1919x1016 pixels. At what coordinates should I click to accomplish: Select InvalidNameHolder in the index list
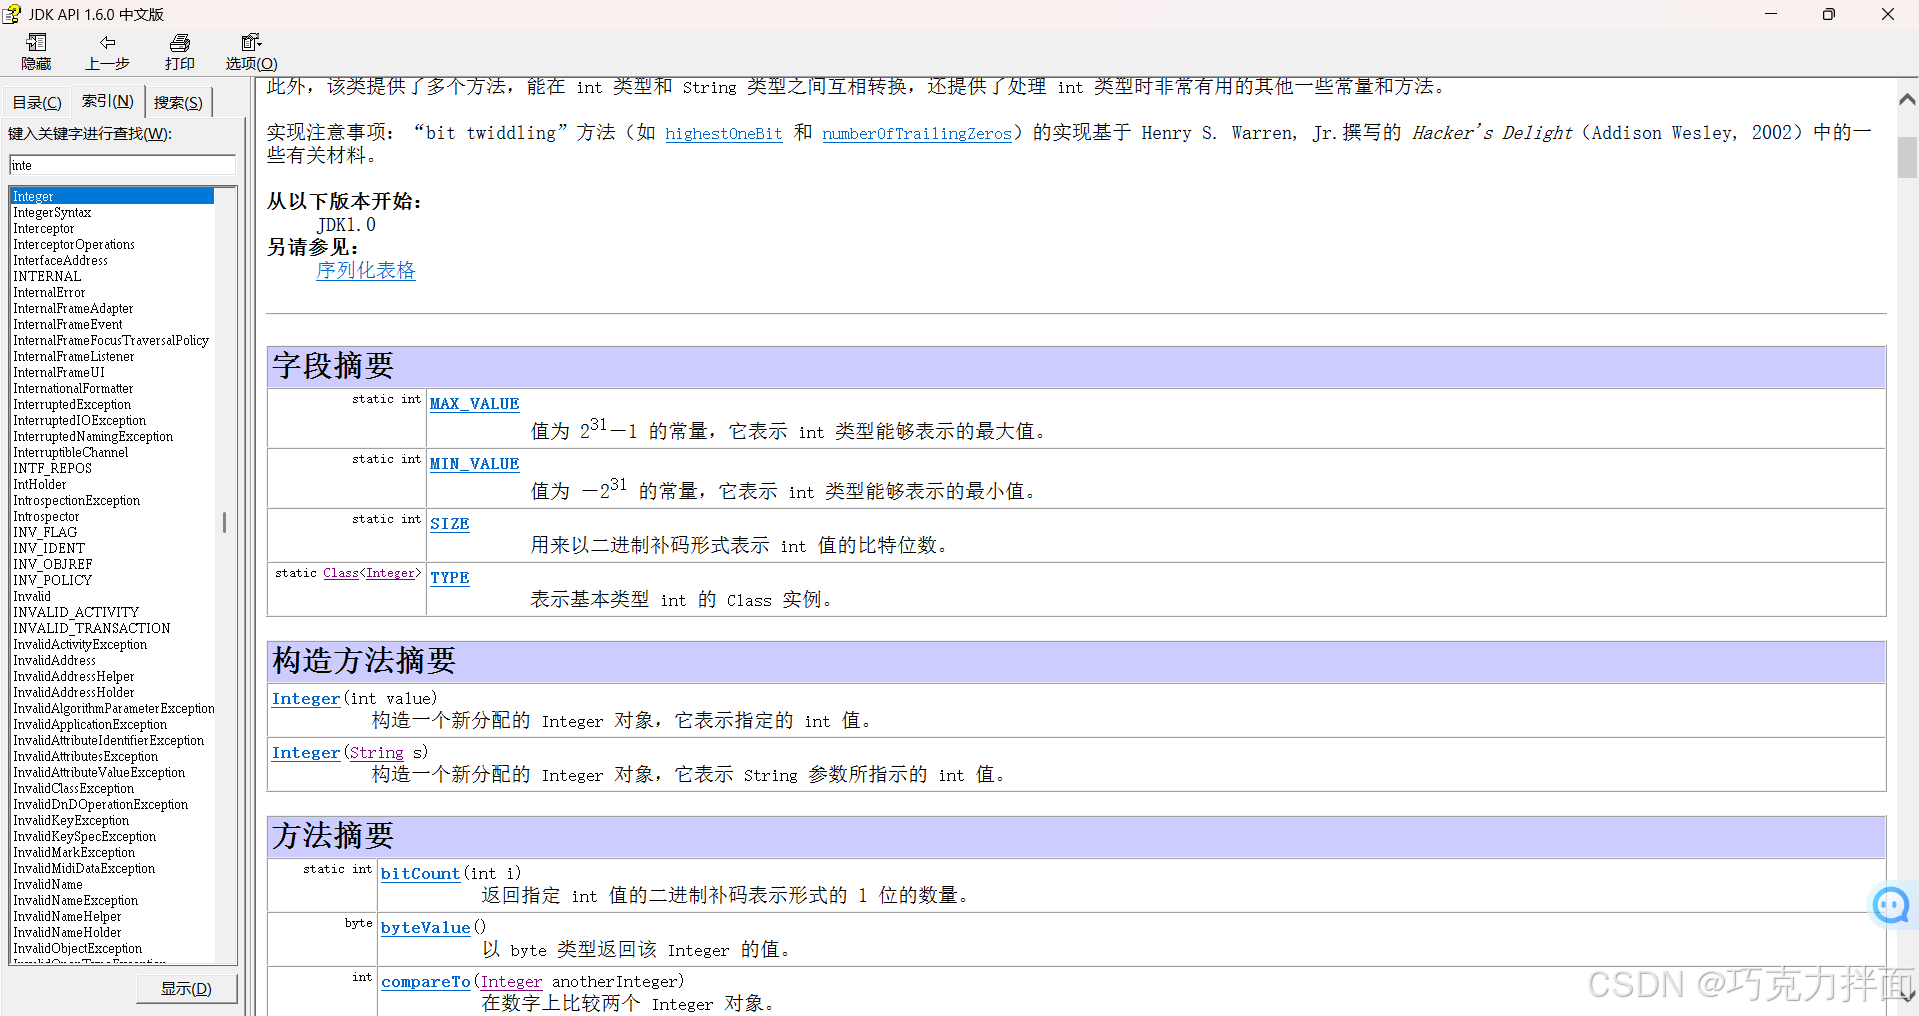[67, 932]
